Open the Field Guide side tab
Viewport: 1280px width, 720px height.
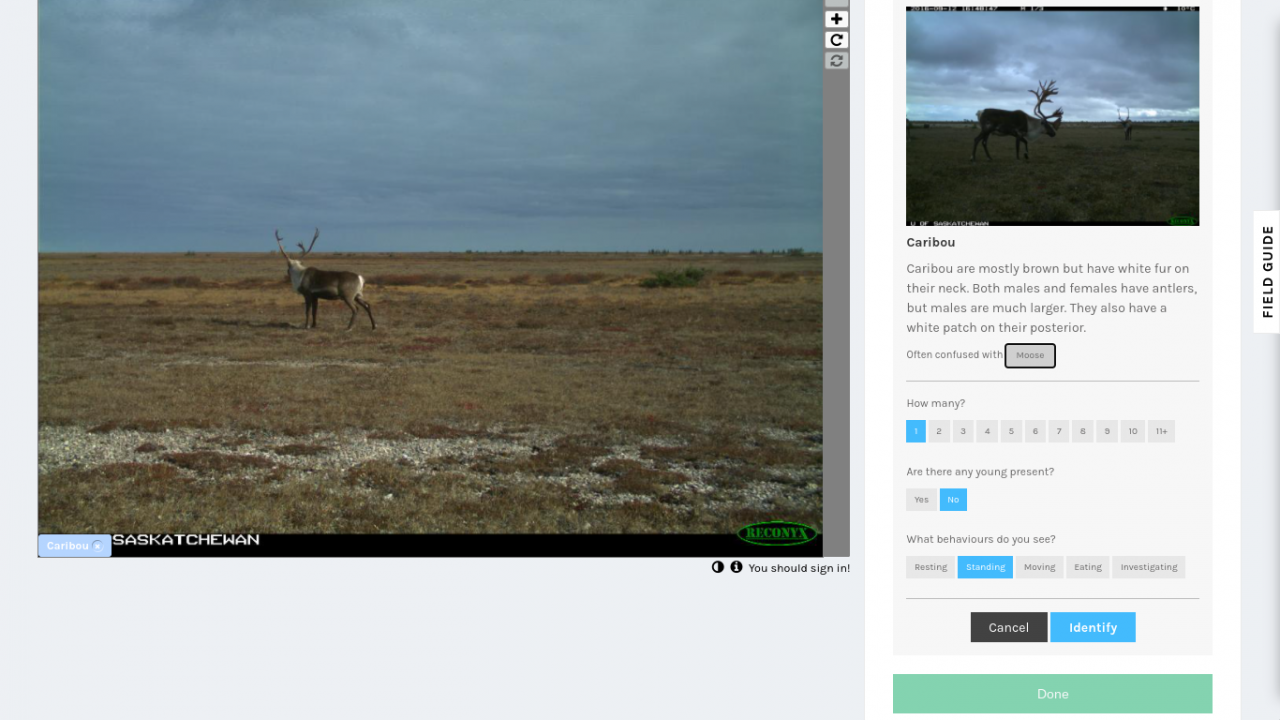tap(1267, 271)
